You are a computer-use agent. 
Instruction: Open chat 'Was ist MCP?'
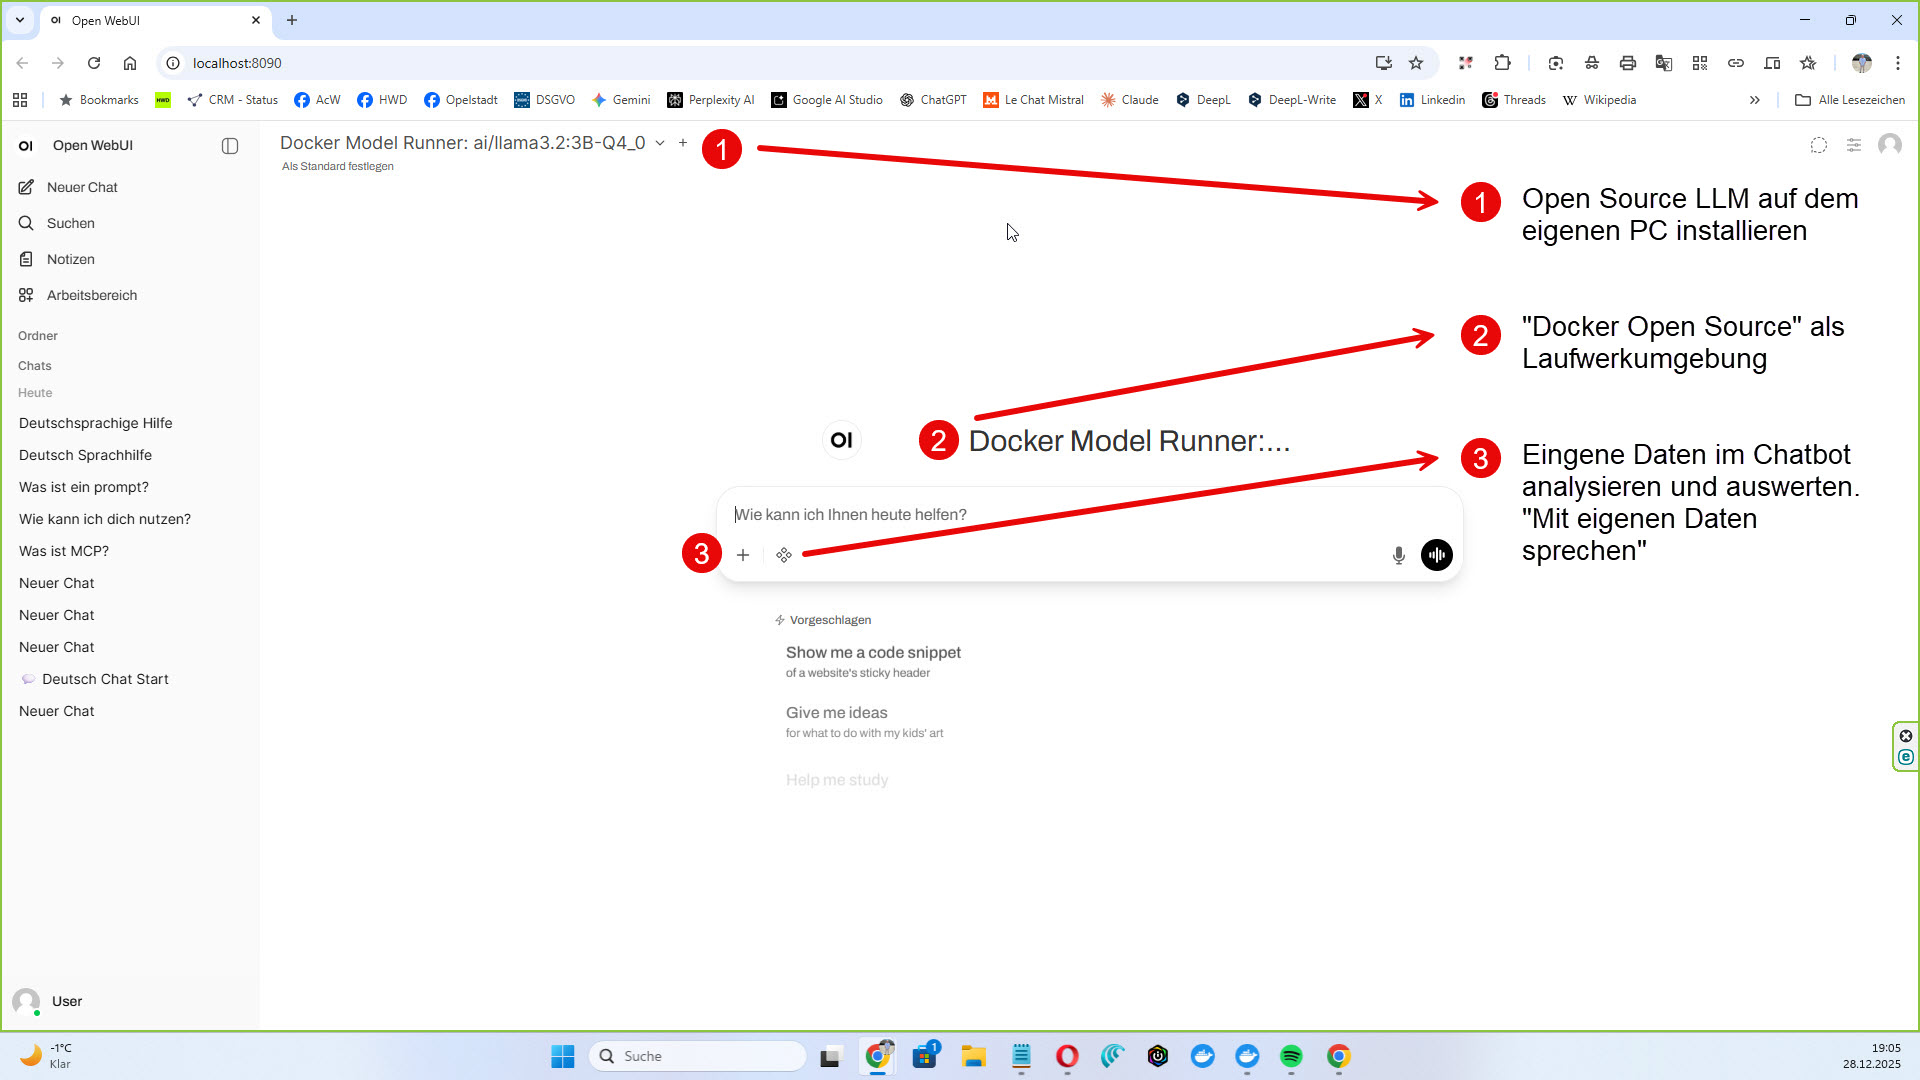tap(64, 551)
